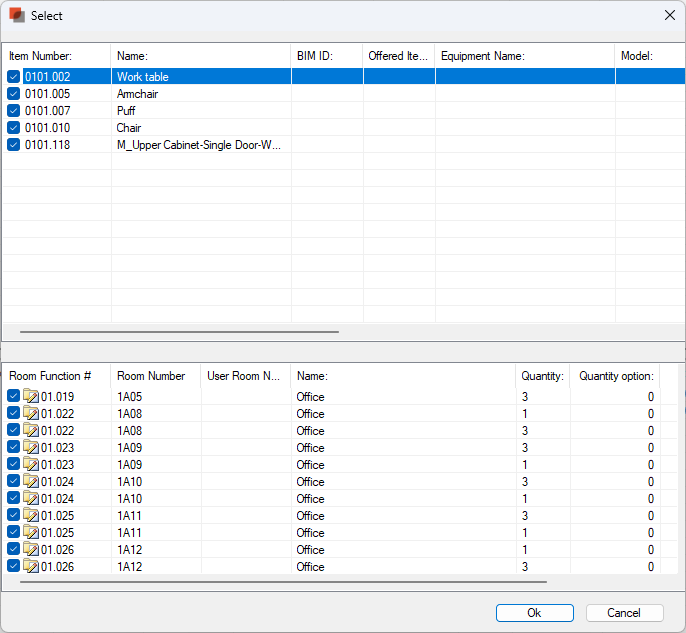Click room icon on 01.025 row with quantity 1
This screenshot has width=686, height=633.
(31, 533)
